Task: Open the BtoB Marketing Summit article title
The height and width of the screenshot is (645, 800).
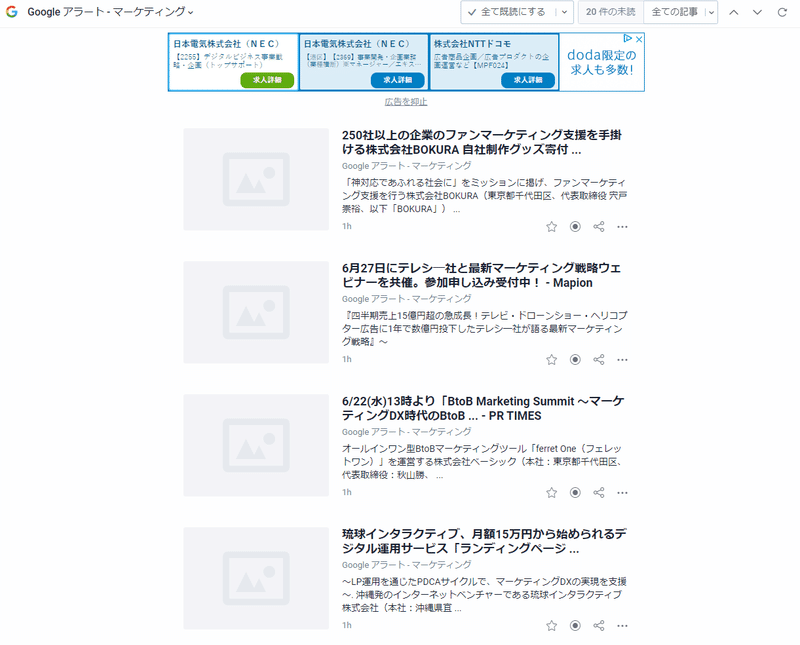Action: click(483, 408)
